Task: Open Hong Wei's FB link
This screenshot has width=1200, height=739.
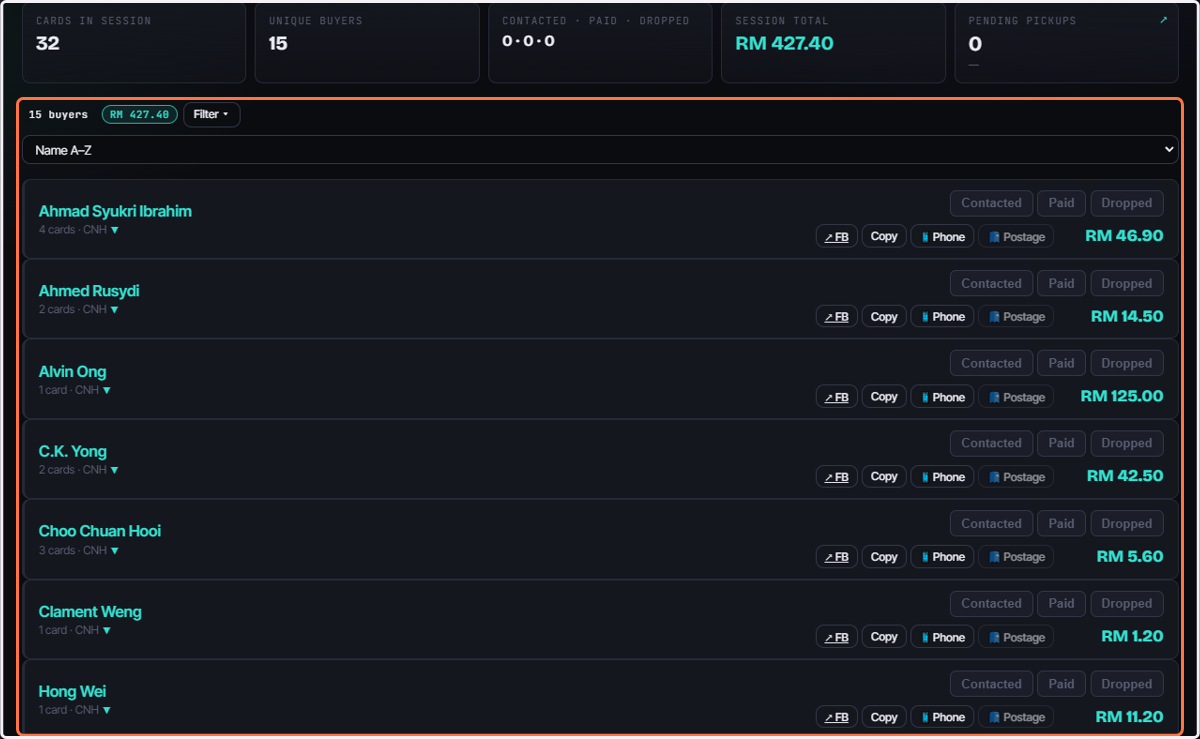Action: 837,717
